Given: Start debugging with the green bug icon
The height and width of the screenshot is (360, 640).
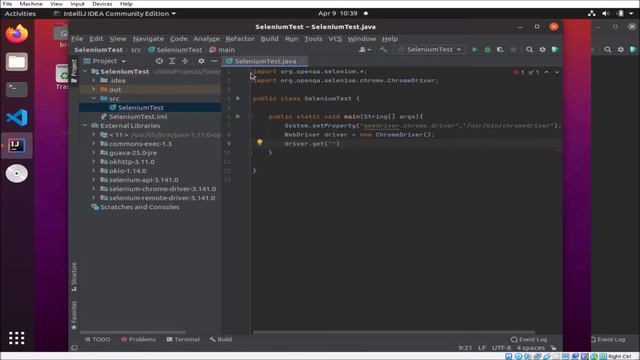Looking at the screenshot, I should 487,50.
